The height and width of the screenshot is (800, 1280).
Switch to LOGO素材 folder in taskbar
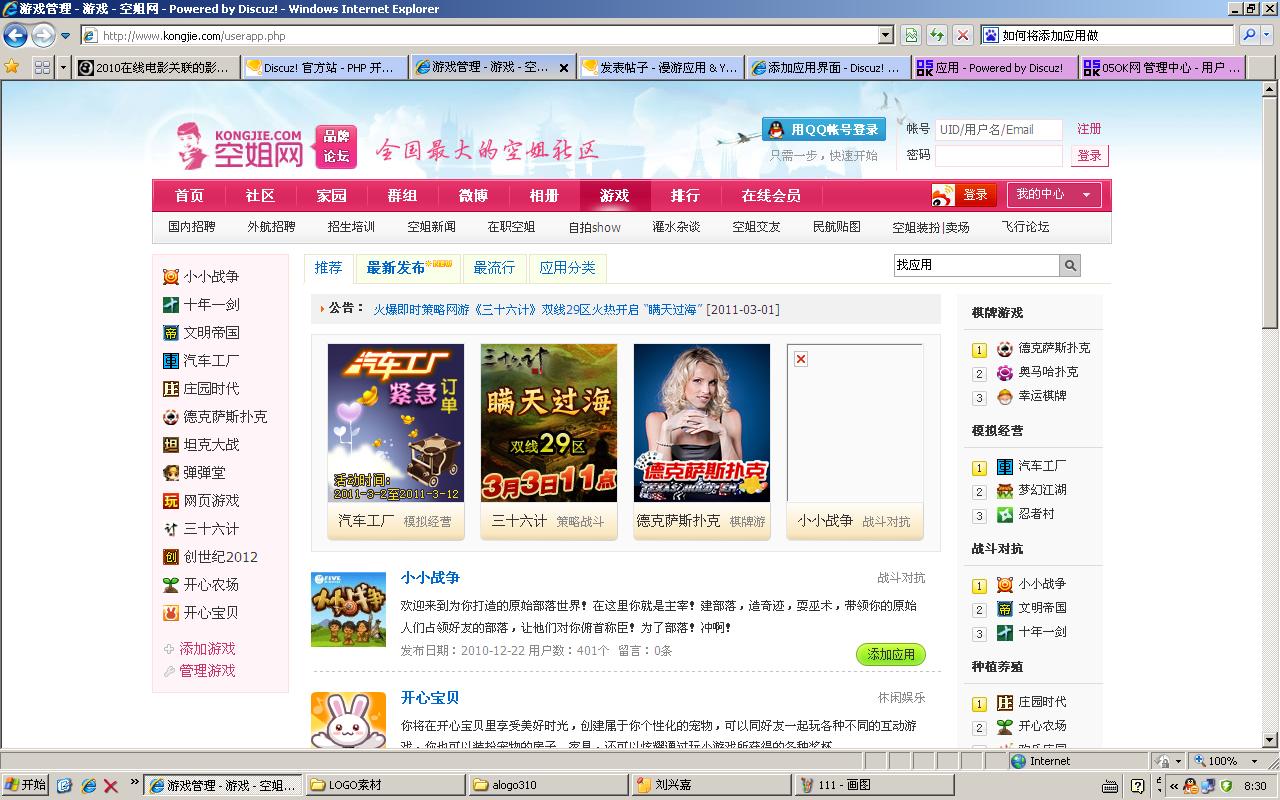tap(386, 785)
